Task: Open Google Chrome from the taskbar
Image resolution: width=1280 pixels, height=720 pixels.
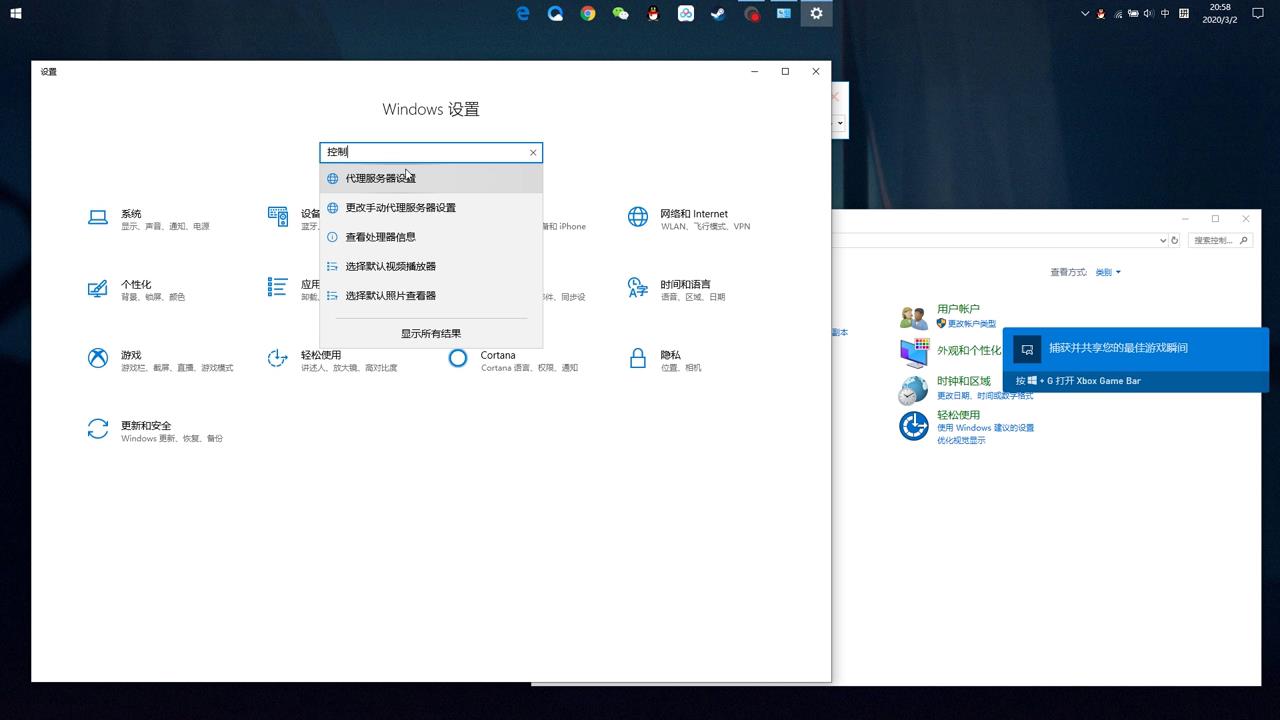Action: 588,14
